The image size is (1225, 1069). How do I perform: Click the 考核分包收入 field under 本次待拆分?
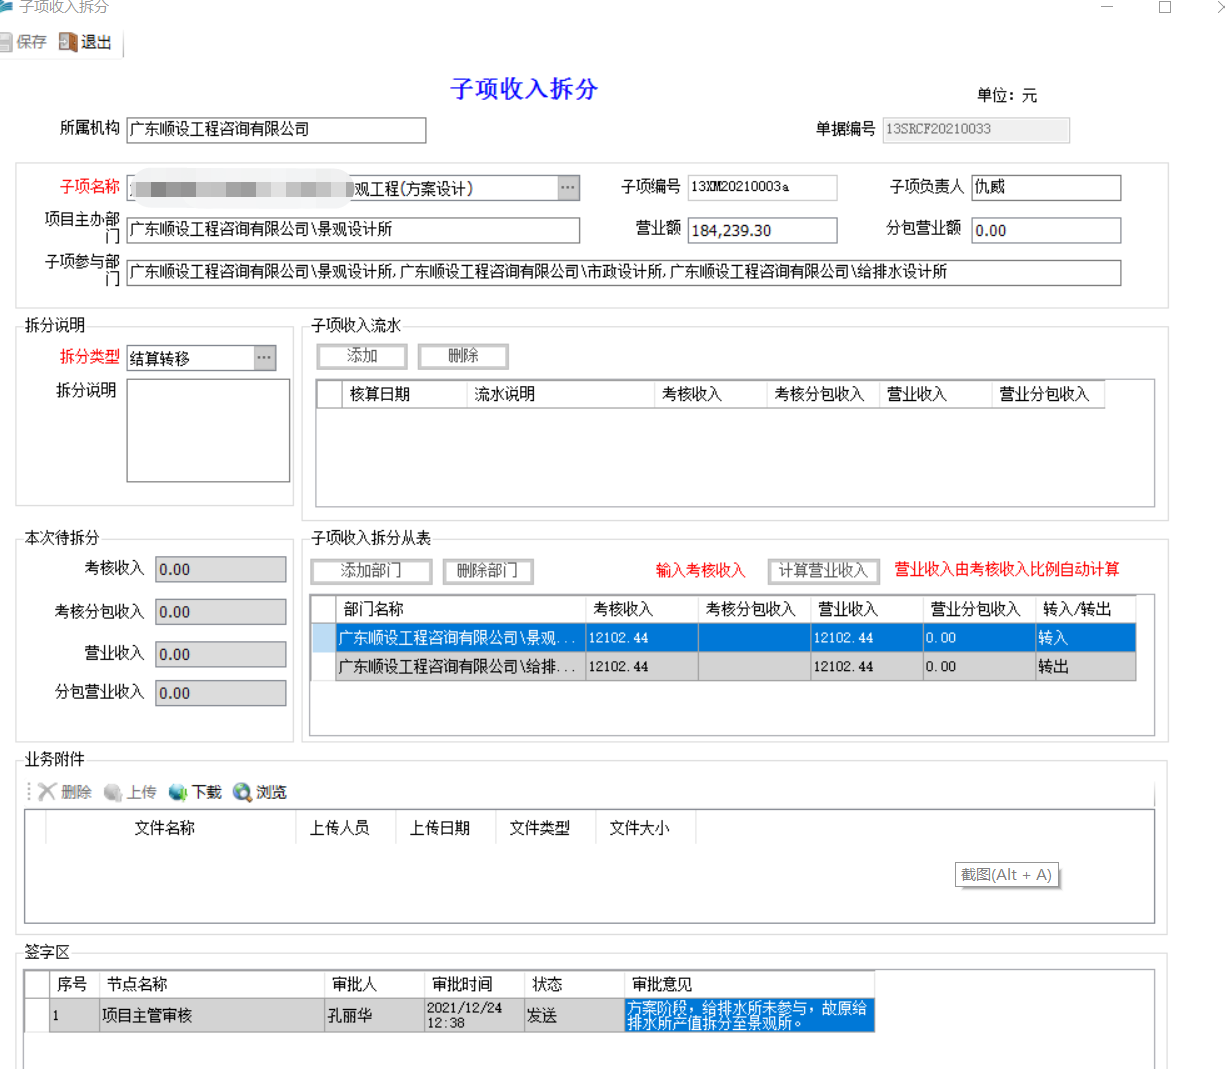pos(221,612)
